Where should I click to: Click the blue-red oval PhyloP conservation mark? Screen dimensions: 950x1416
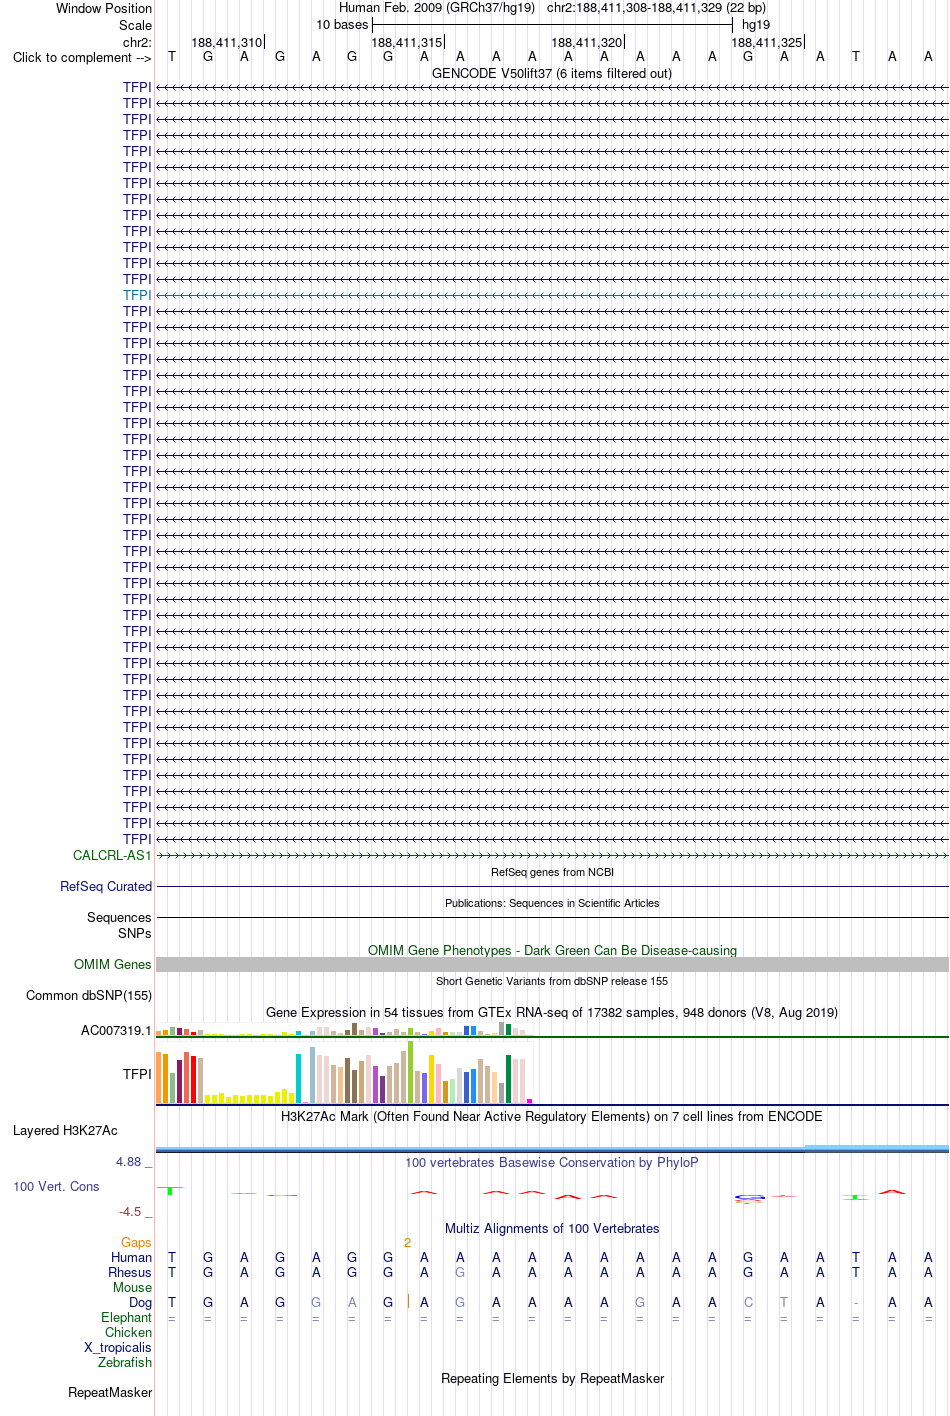[x=749, y=1197]
